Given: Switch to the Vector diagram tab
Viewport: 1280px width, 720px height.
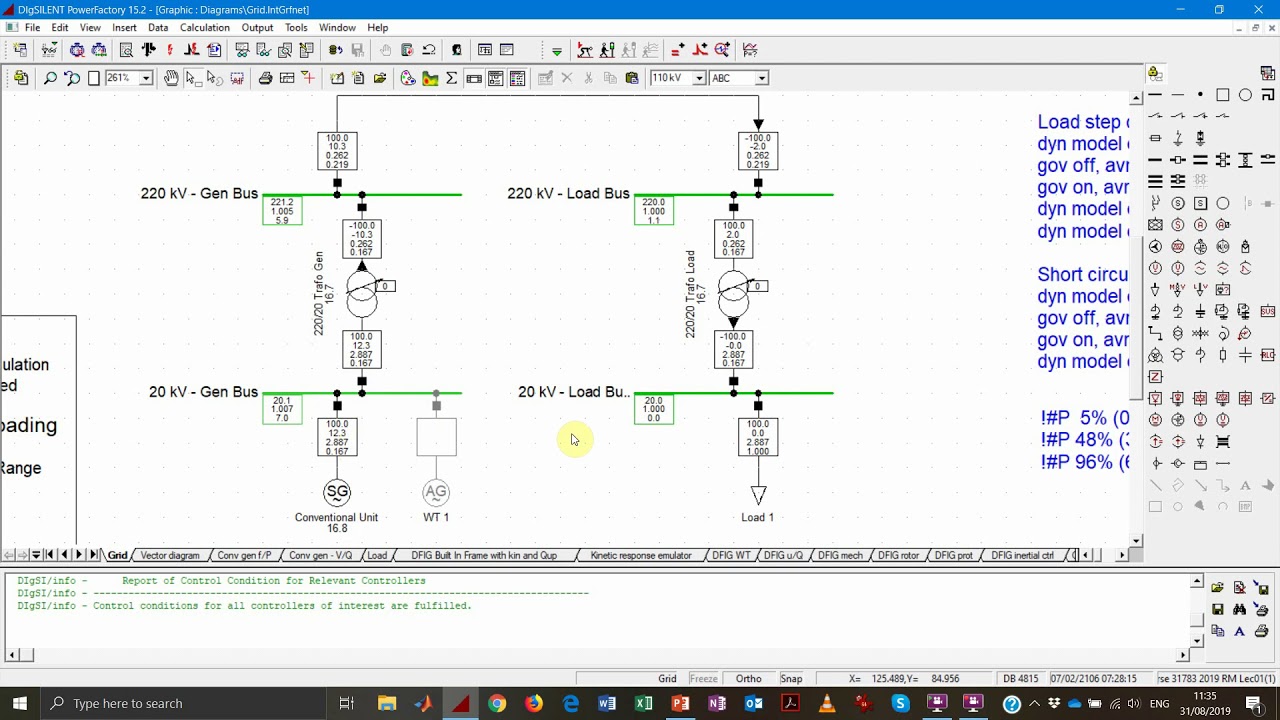Looking at the screenshot, I should tap(170, 555).
